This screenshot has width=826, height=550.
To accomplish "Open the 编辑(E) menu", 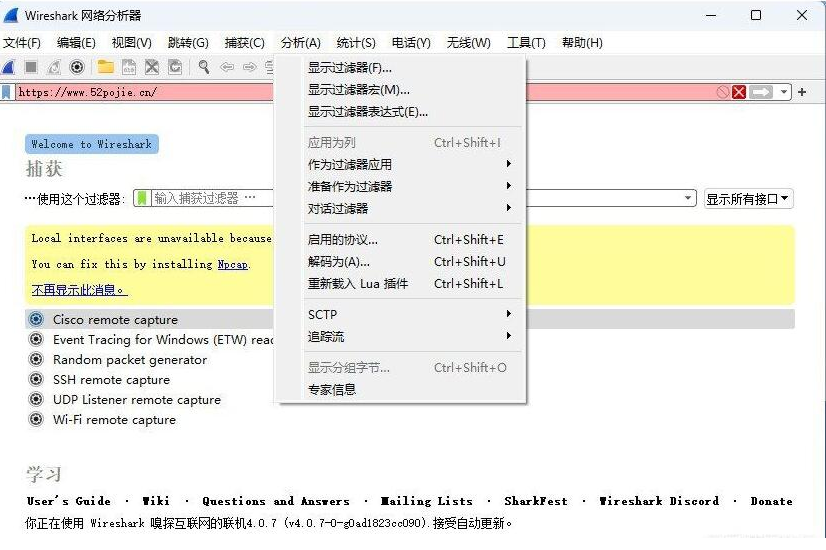I will coord(76,43).
